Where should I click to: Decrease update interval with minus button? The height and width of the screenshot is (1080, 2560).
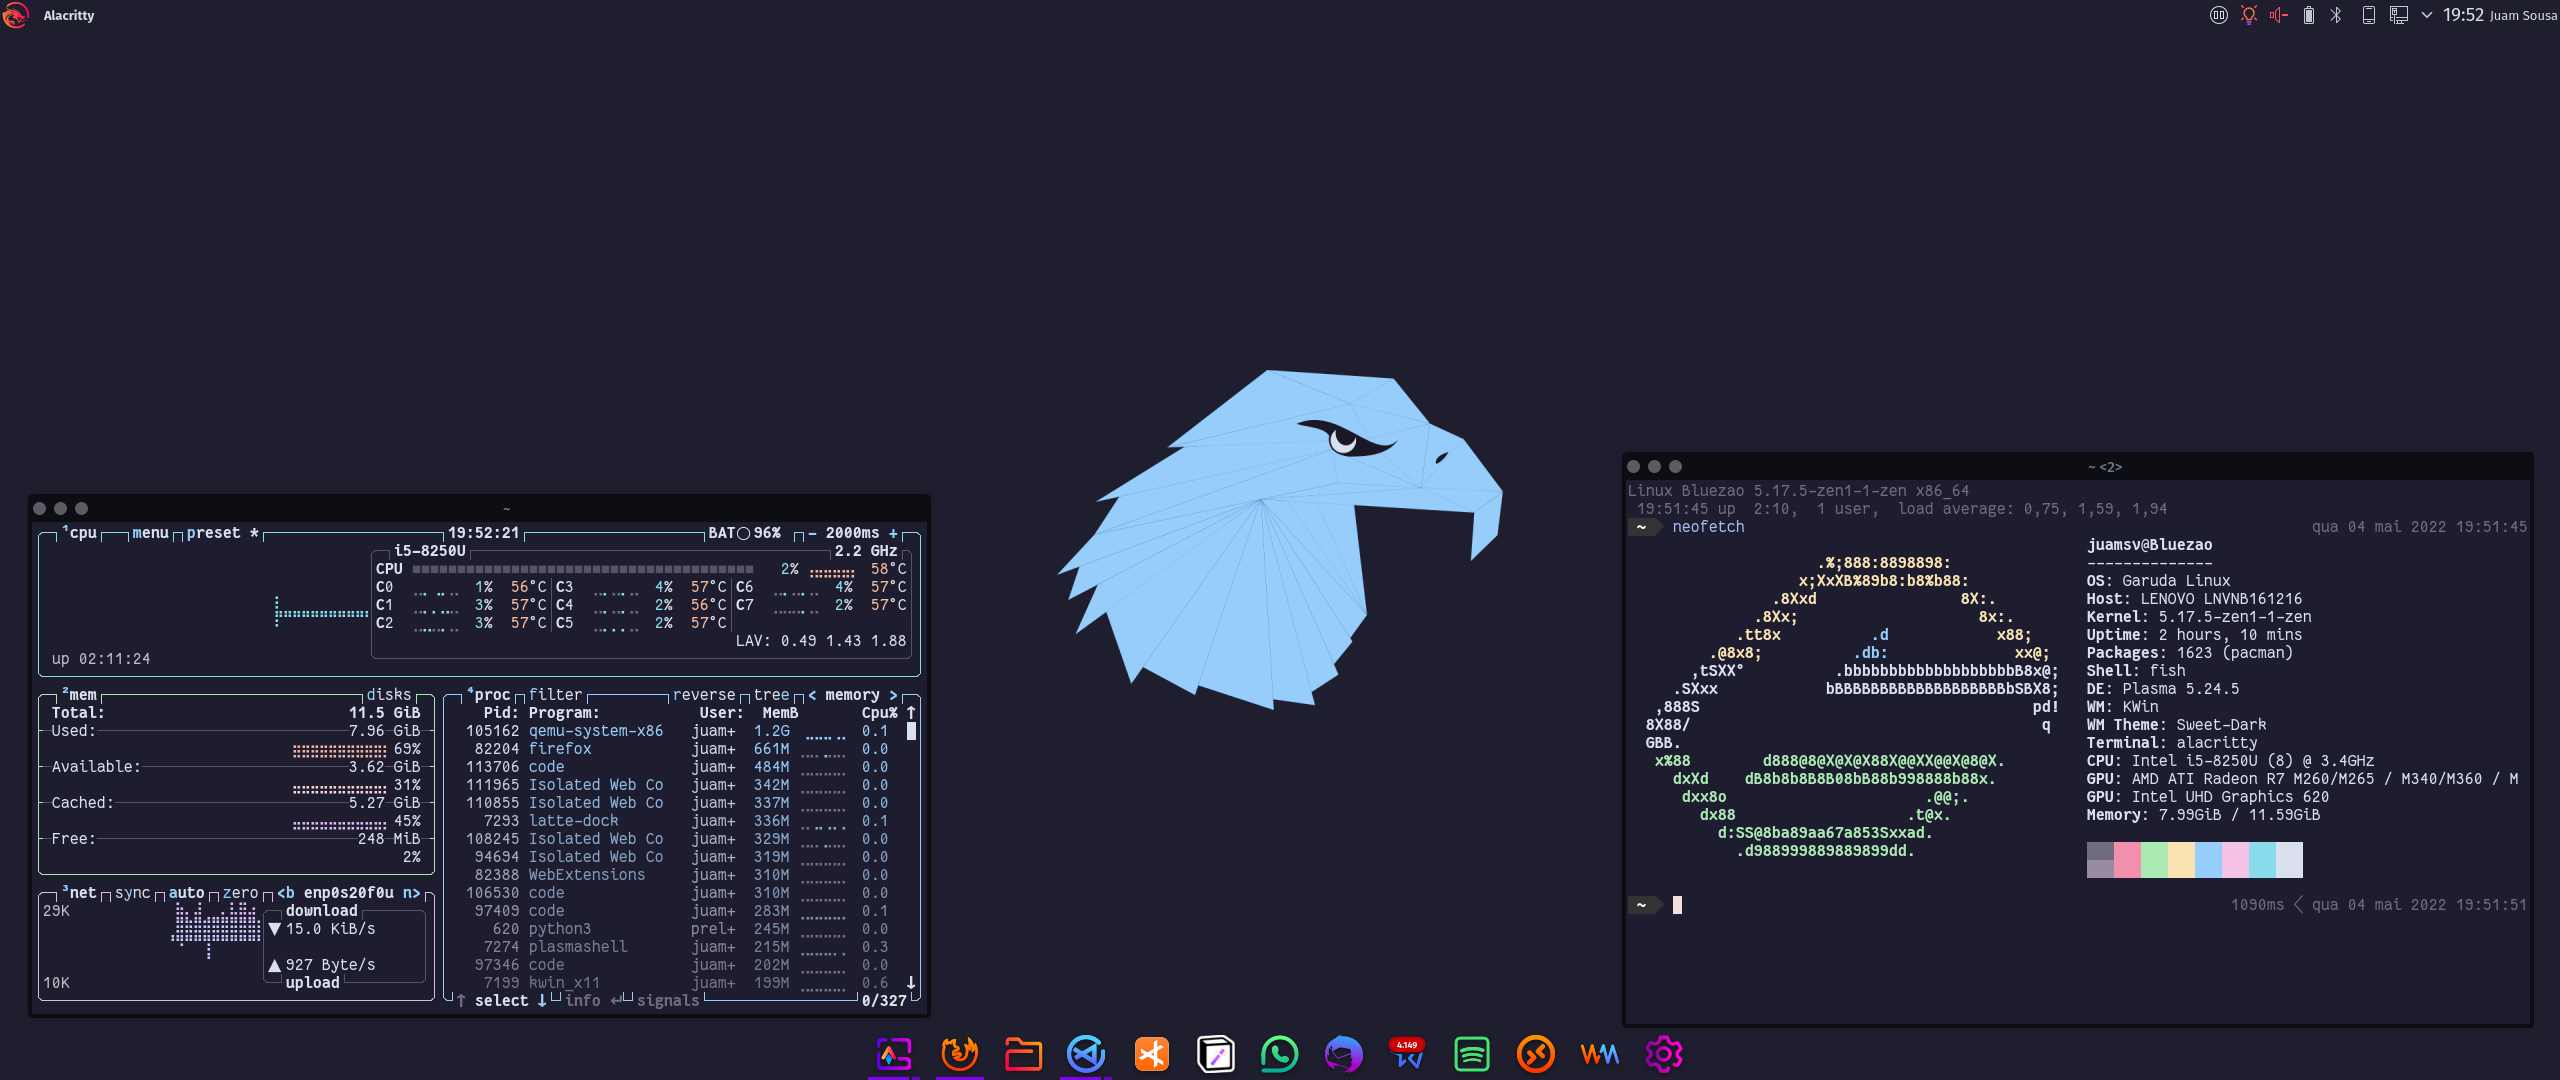(812, 533)
